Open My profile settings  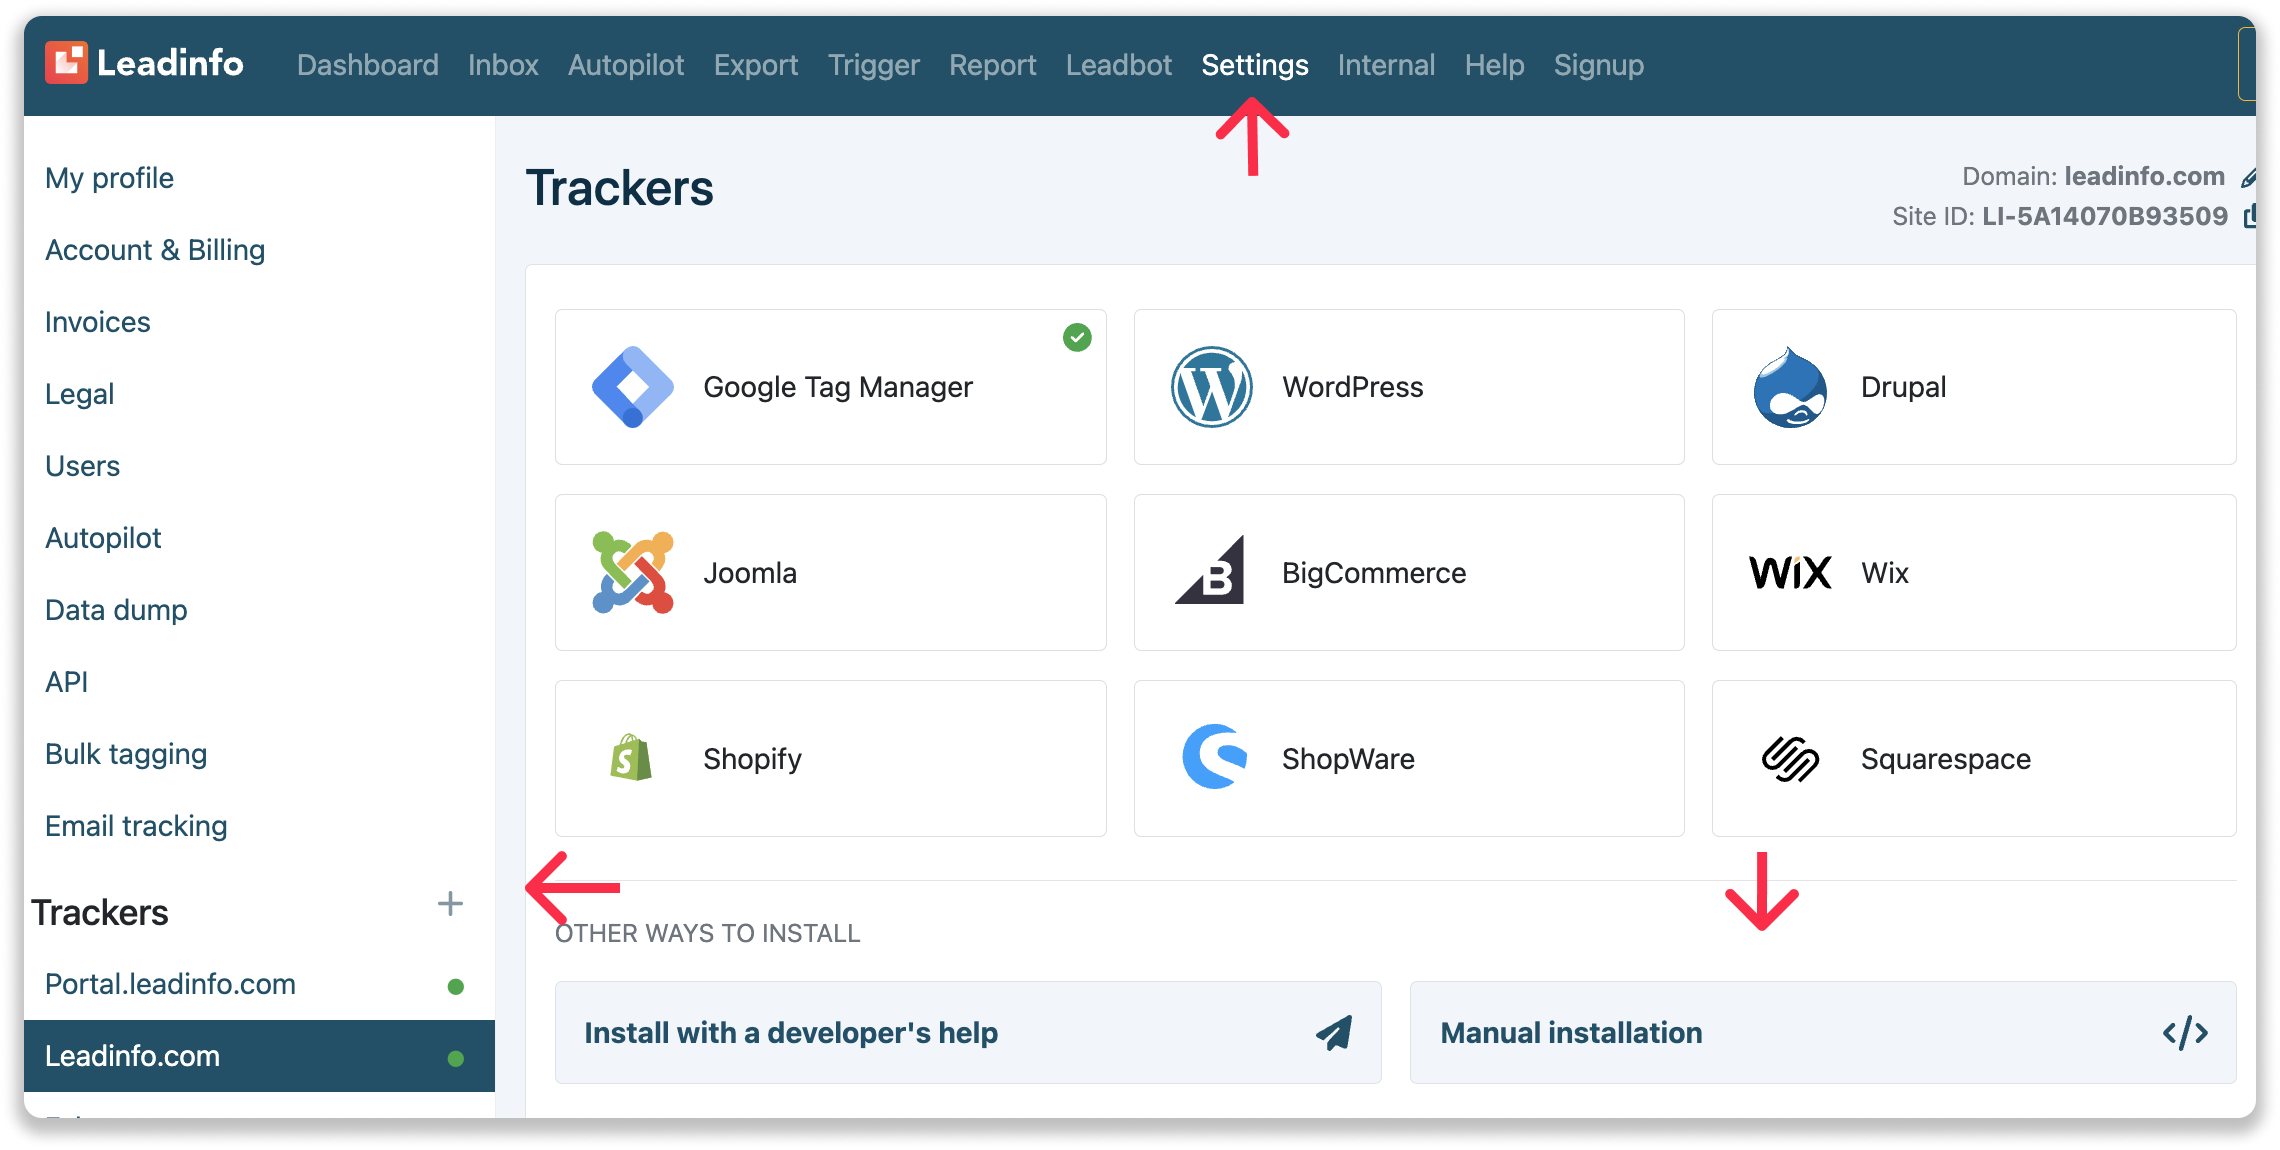[x=109, y=178]
